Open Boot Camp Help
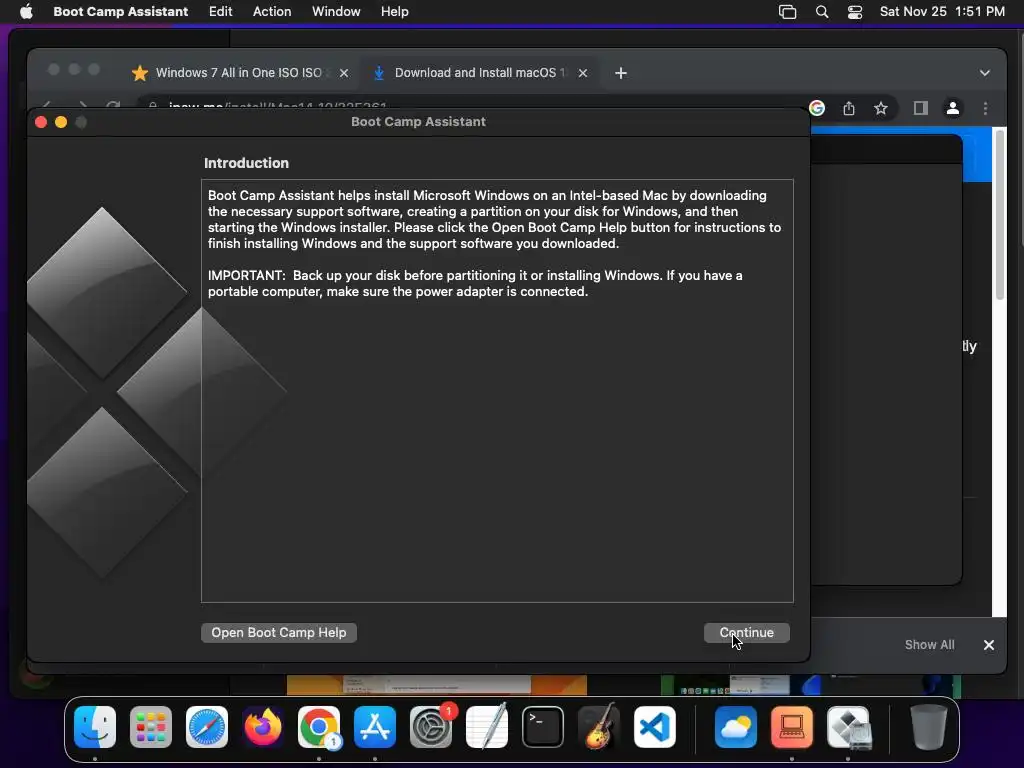Screen dimensions: 1024x768 click(x=279, y=632)
